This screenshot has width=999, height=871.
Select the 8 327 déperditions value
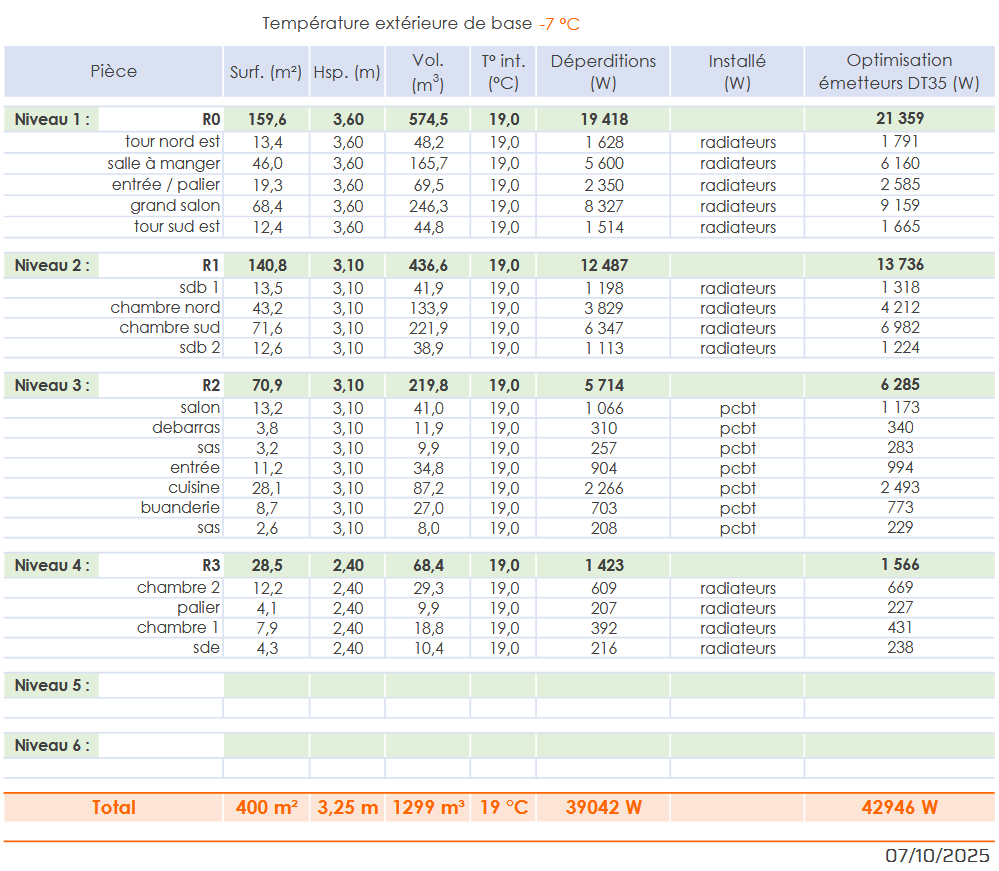(603, 206)
